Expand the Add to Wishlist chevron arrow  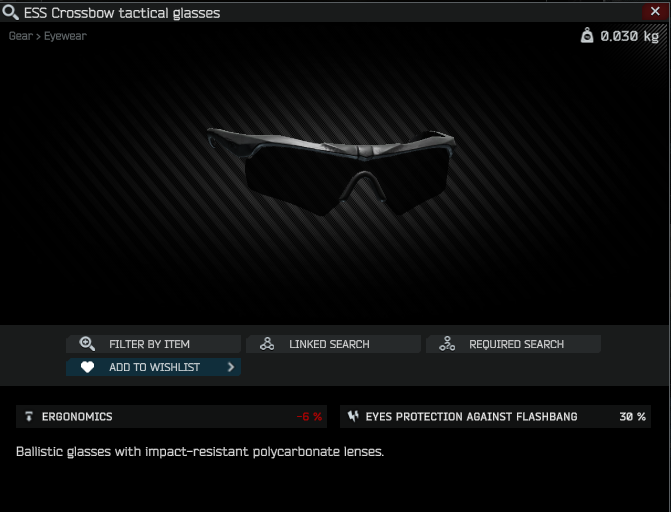coord(231,367)
